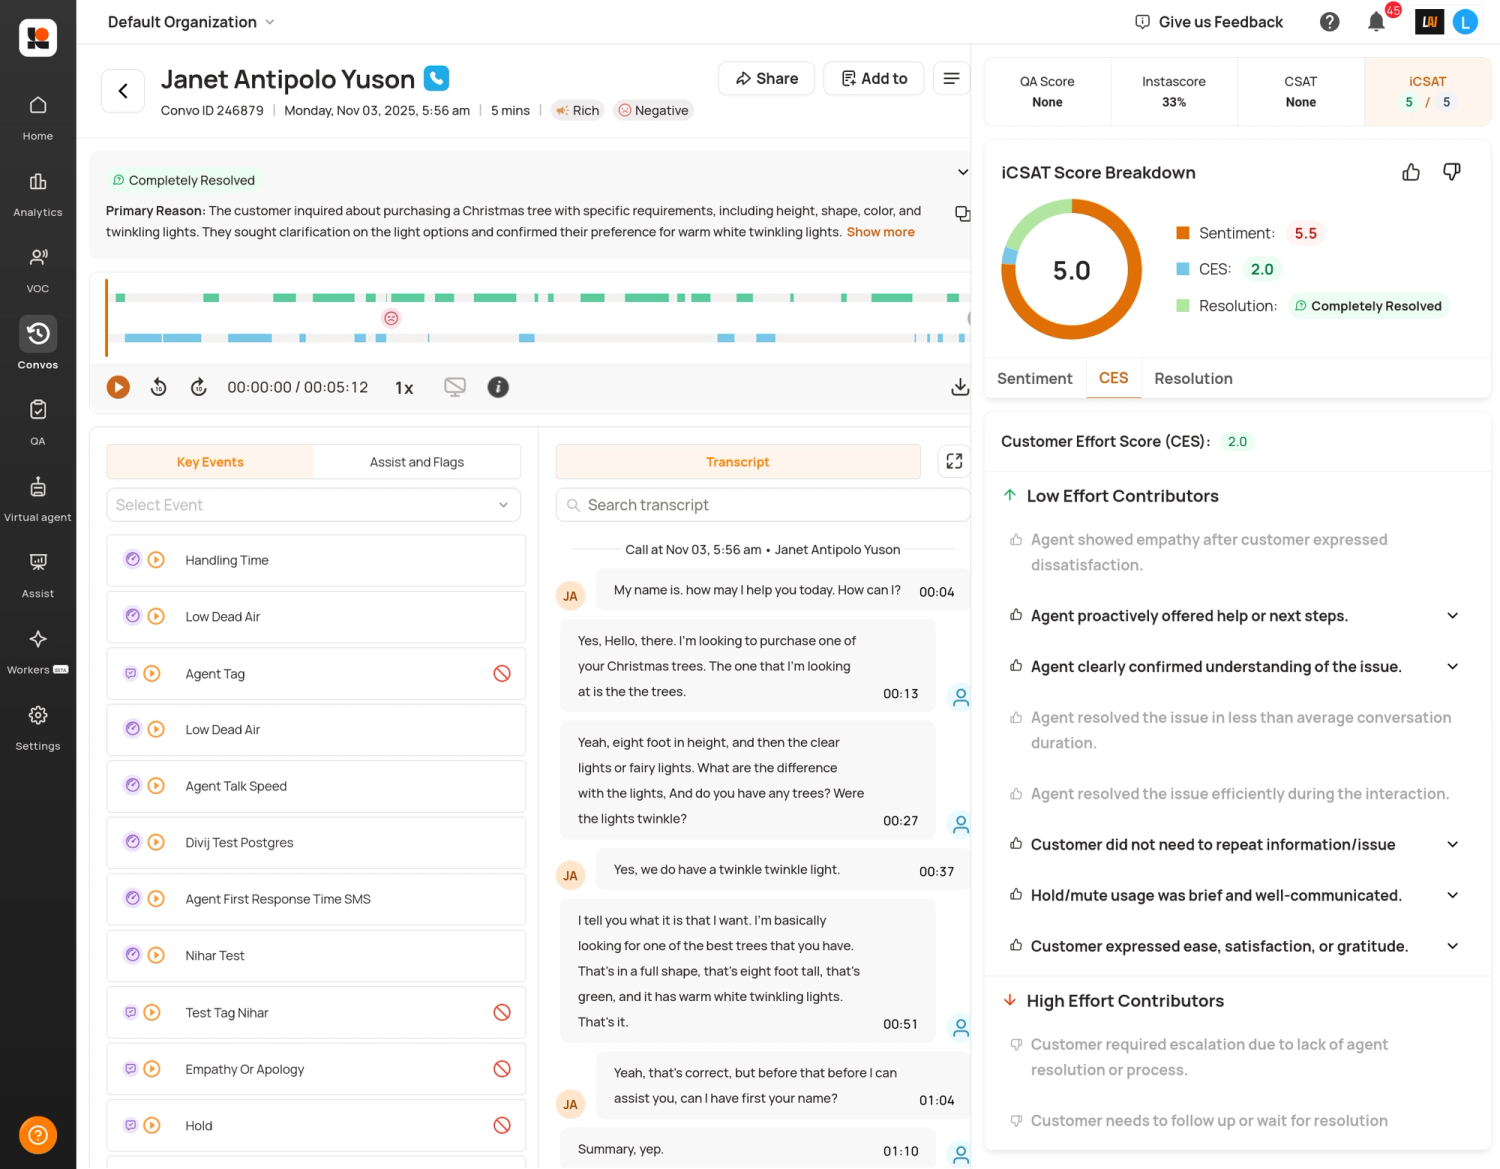Show recording info icon
Image resolution: width=1500 pixels, height=1169 pixels.
[x=498, y=387]
